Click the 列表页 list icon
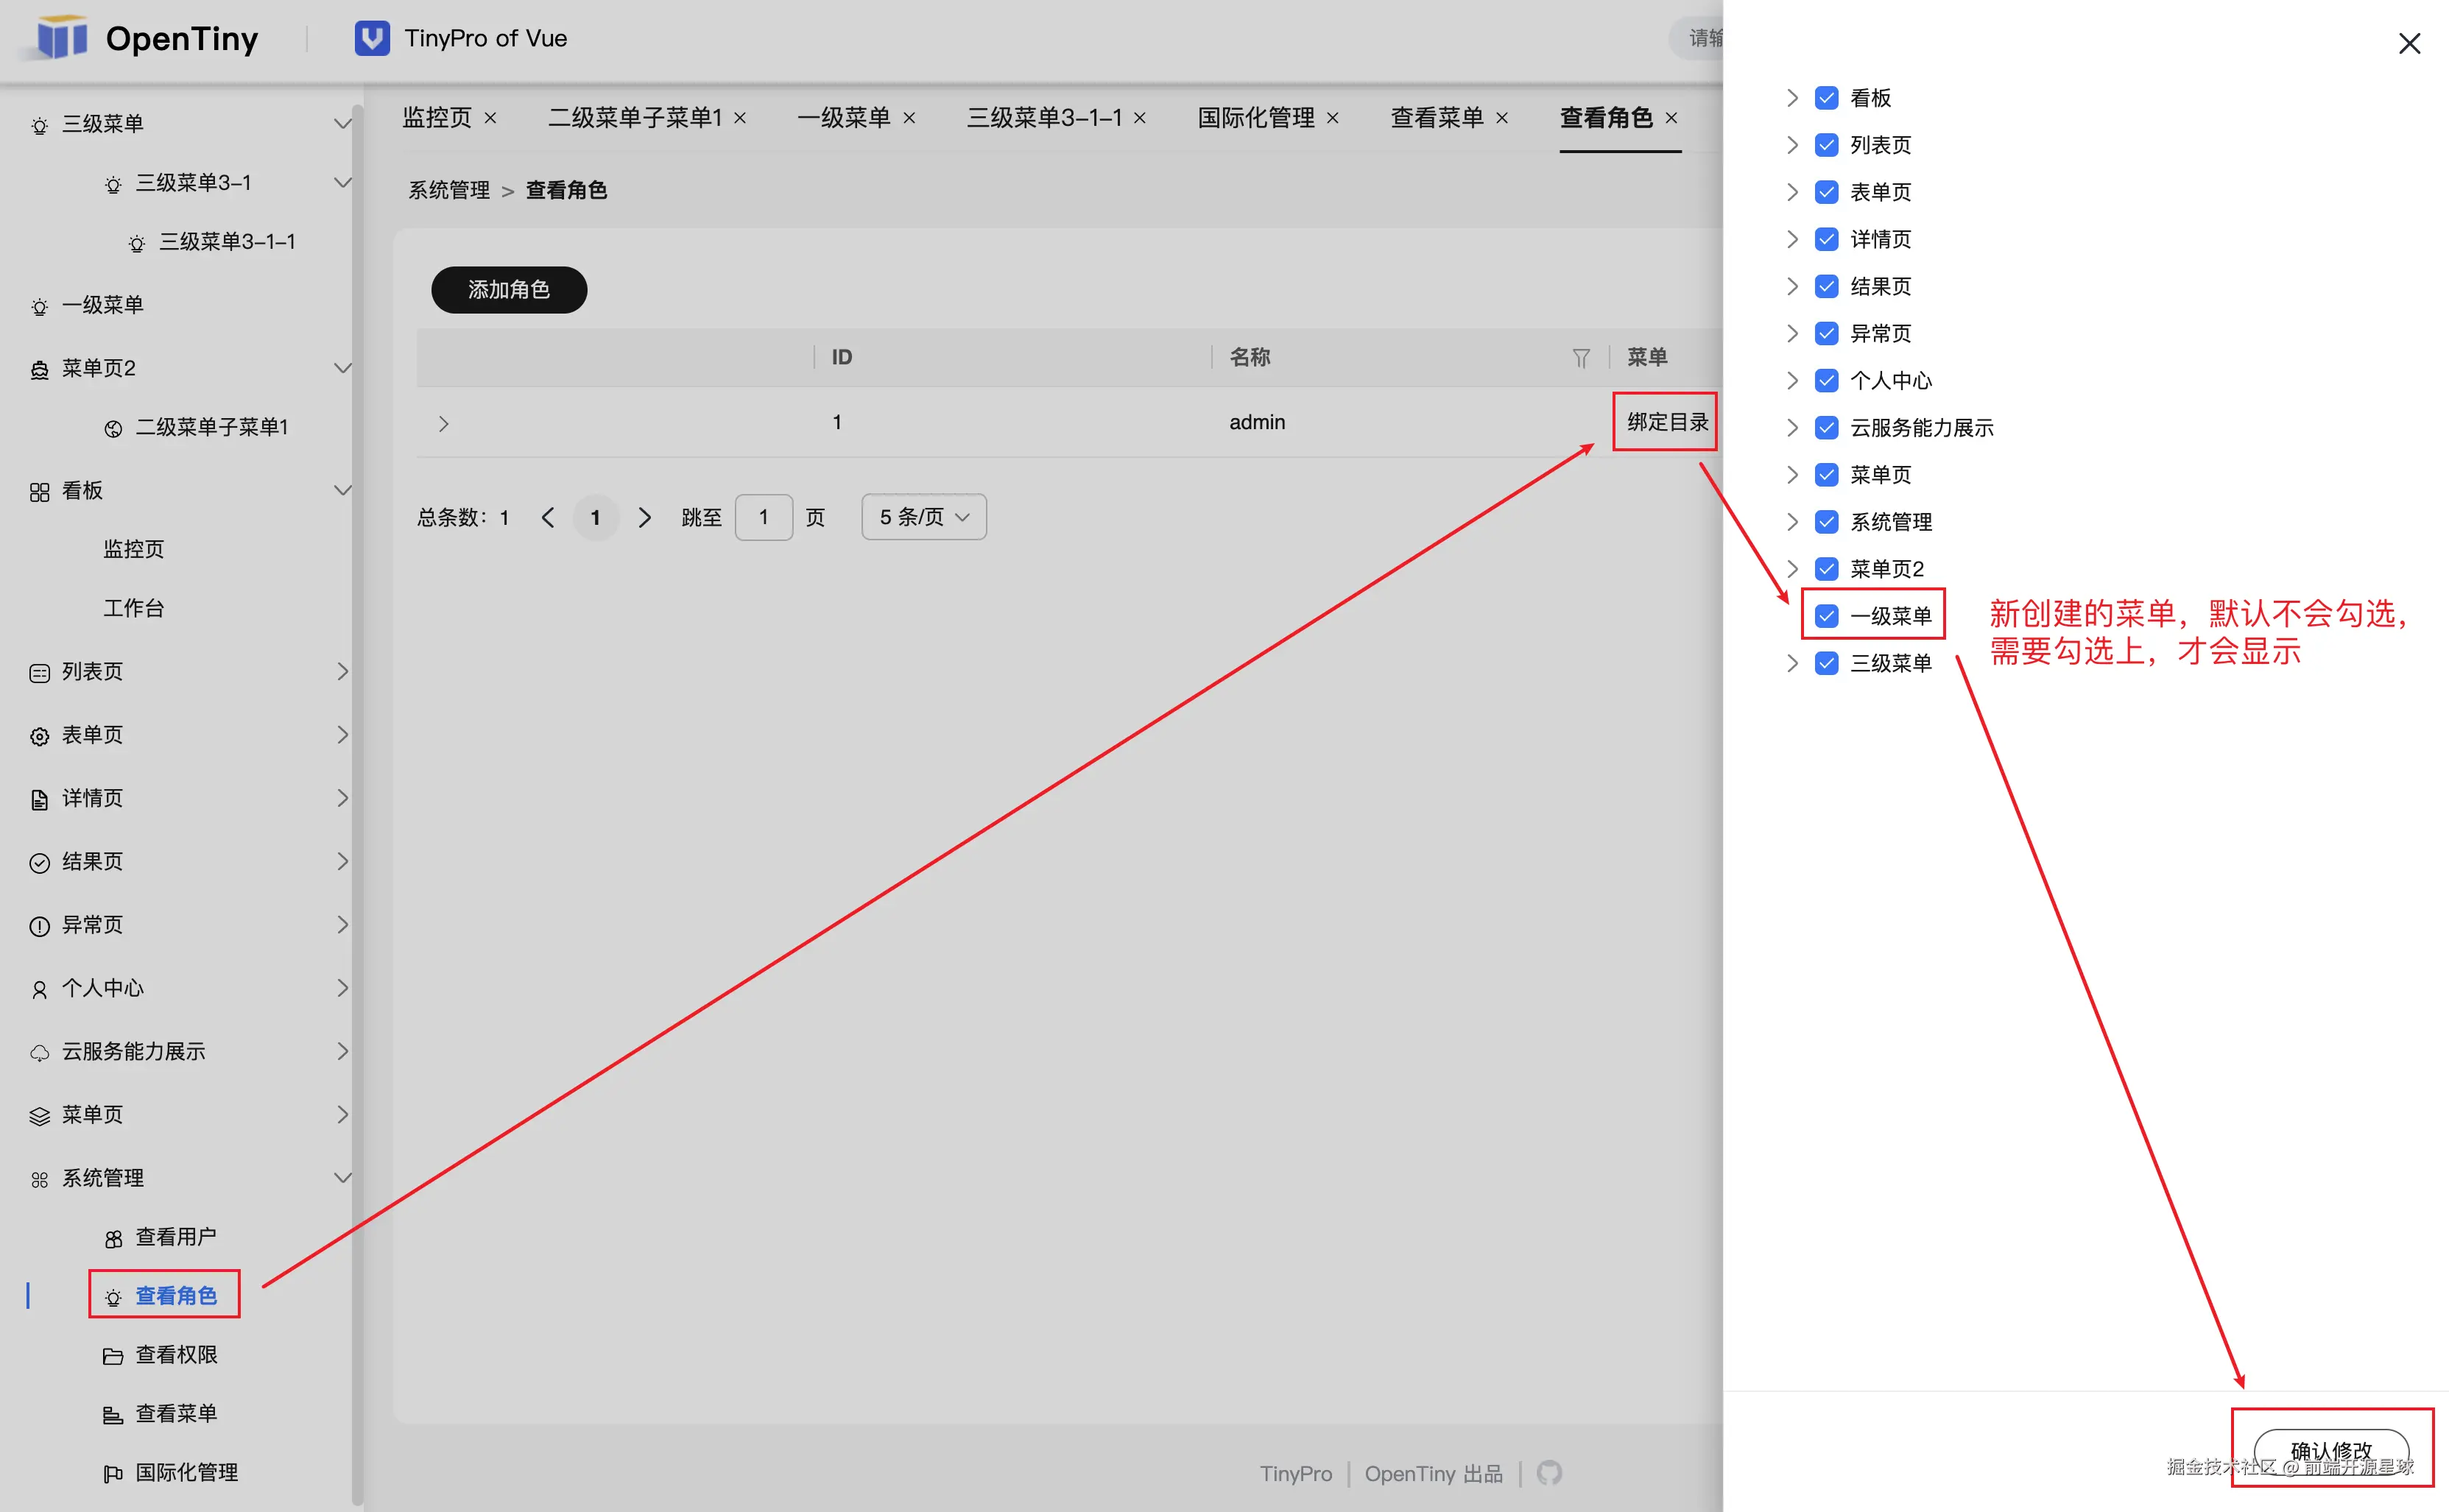 (39, 672)
